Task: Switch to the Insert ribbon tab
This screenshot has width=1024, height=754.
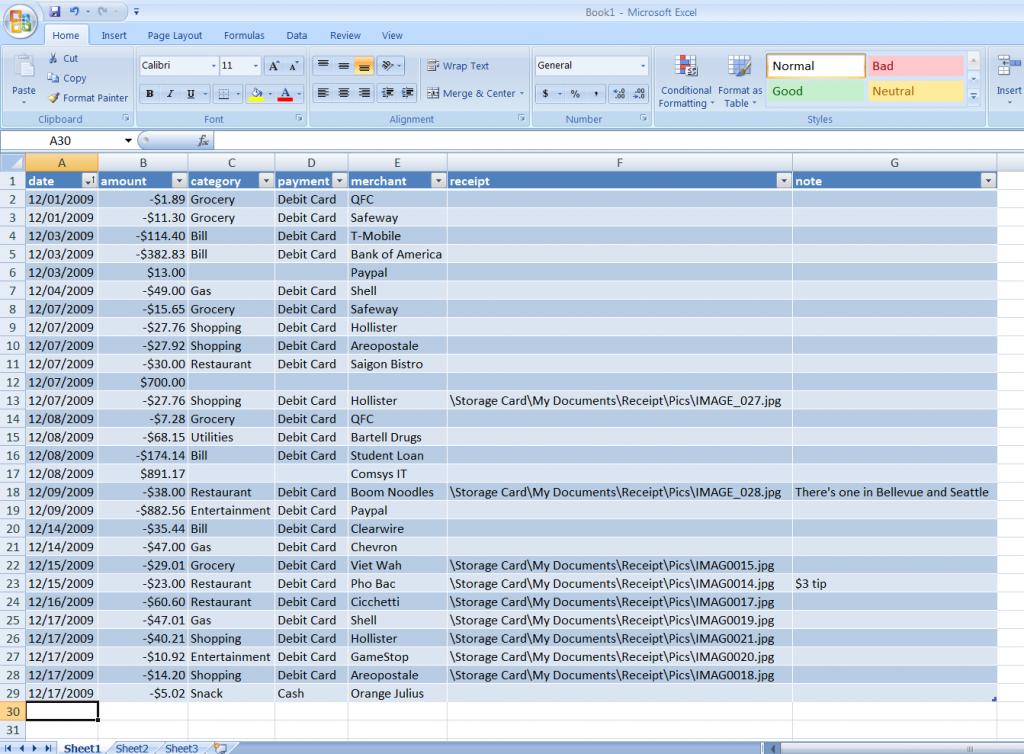Action: click(114, 35)
